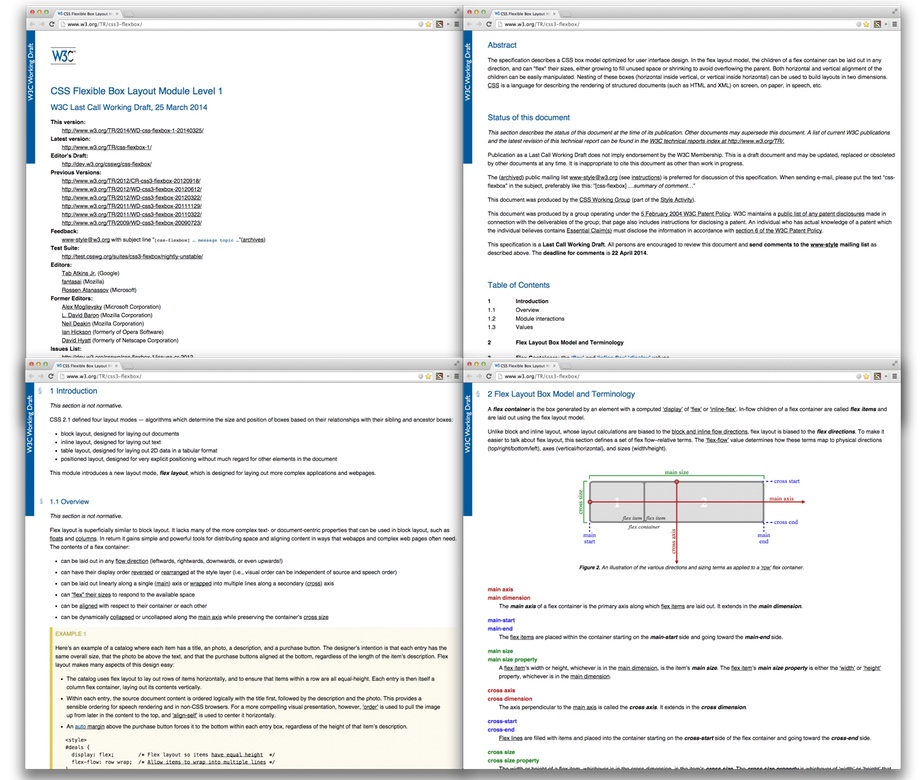Click the section anchor beside 1.1 Overview heading
Screen dimensions: 920x780
(41, 502)
